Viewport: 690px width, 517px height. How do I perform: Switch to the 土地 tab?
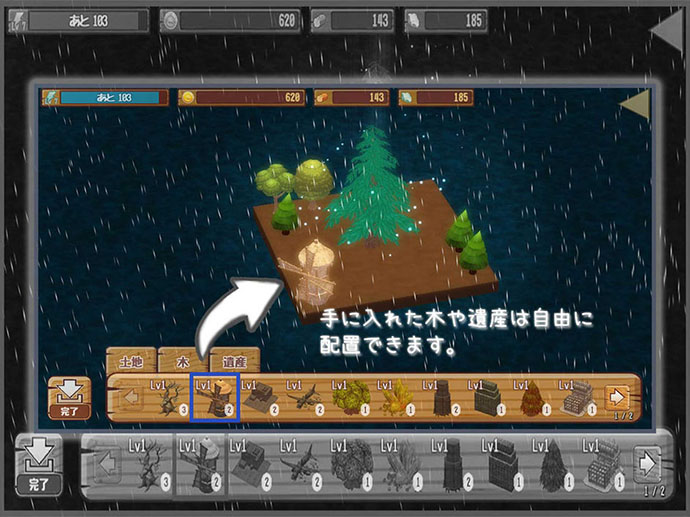(x=131, y=362)
